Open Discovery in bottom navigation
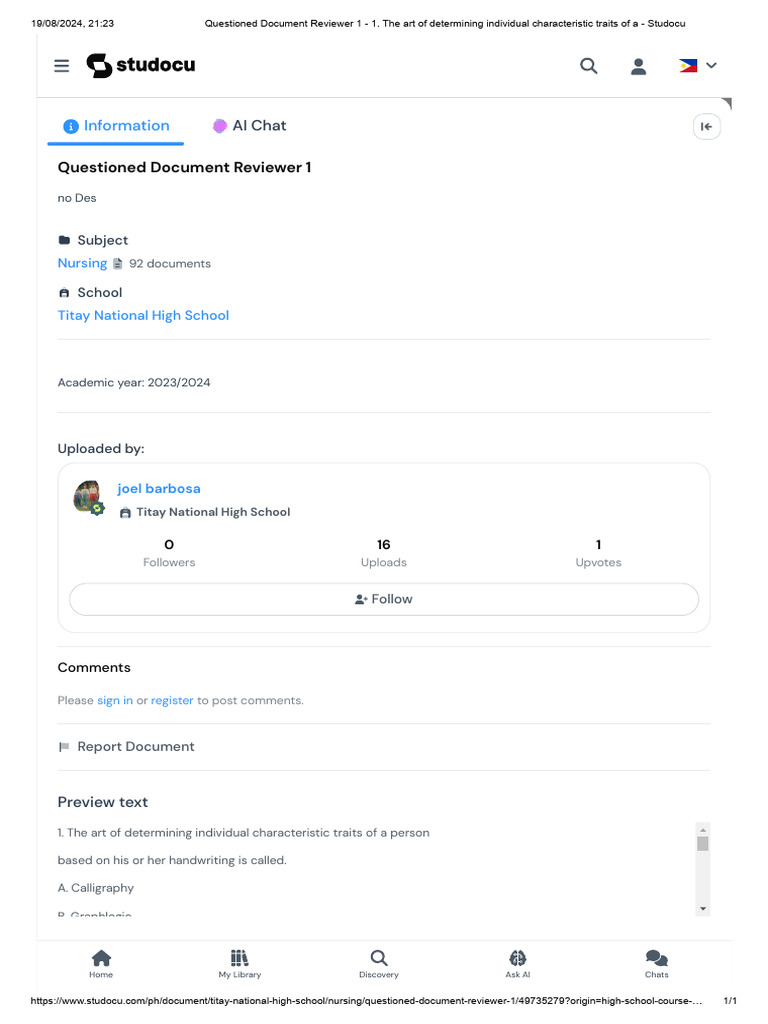The width and height of the screenshot is (768, 1024). click(379, 964)
